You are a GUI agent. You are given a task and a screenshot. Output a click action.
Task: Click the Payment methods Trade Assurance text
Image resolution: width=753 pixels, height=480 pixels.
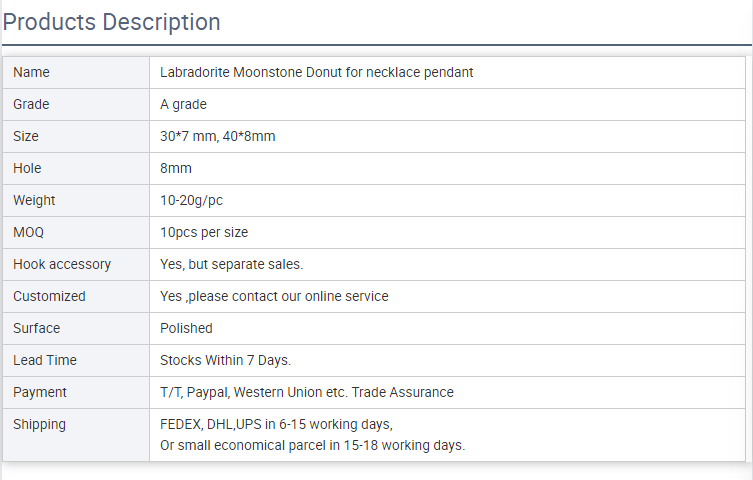click(x=306, y=392)
